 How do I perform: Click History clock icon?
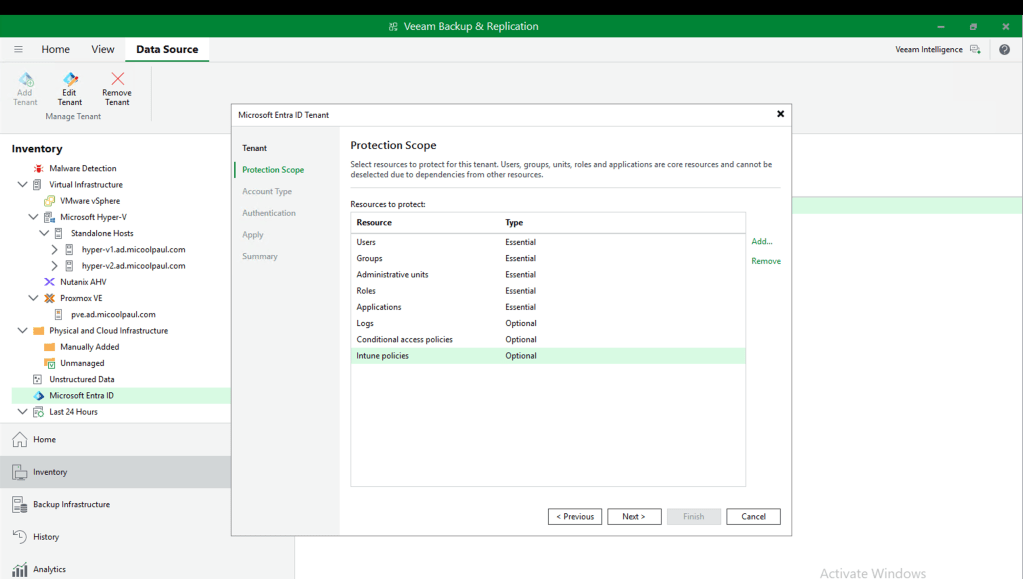(x=20, y=537)
